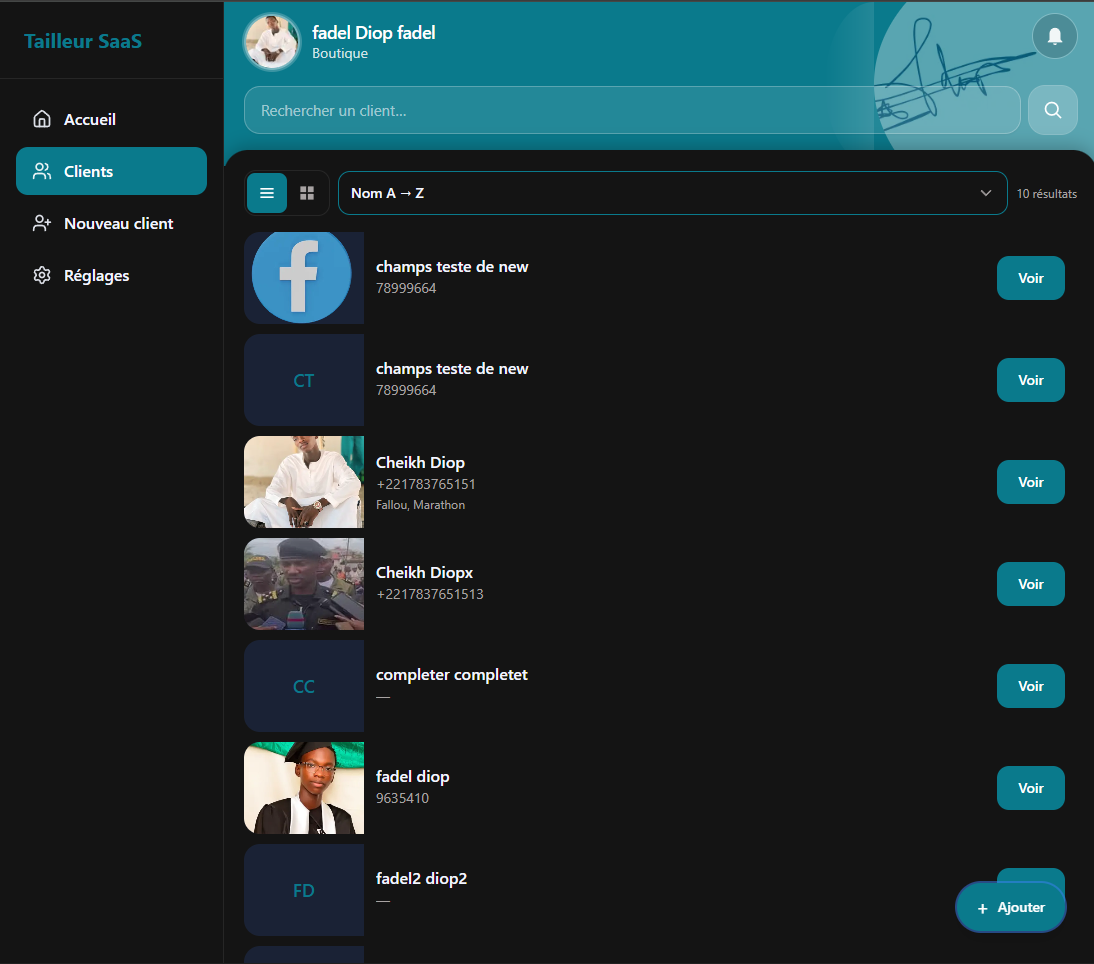View the completer completet client

pyautogui.click(x=1030, y=686)
